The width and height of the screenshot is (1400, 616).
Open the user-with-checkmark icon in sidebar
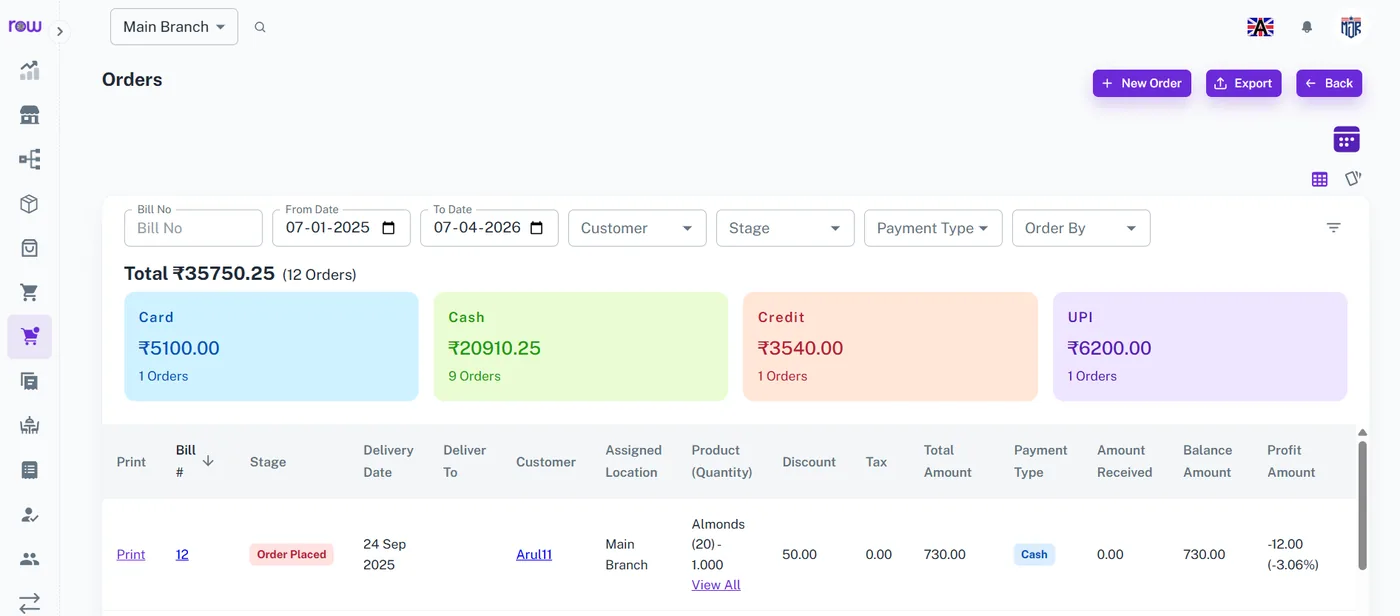tap(29, 514)
